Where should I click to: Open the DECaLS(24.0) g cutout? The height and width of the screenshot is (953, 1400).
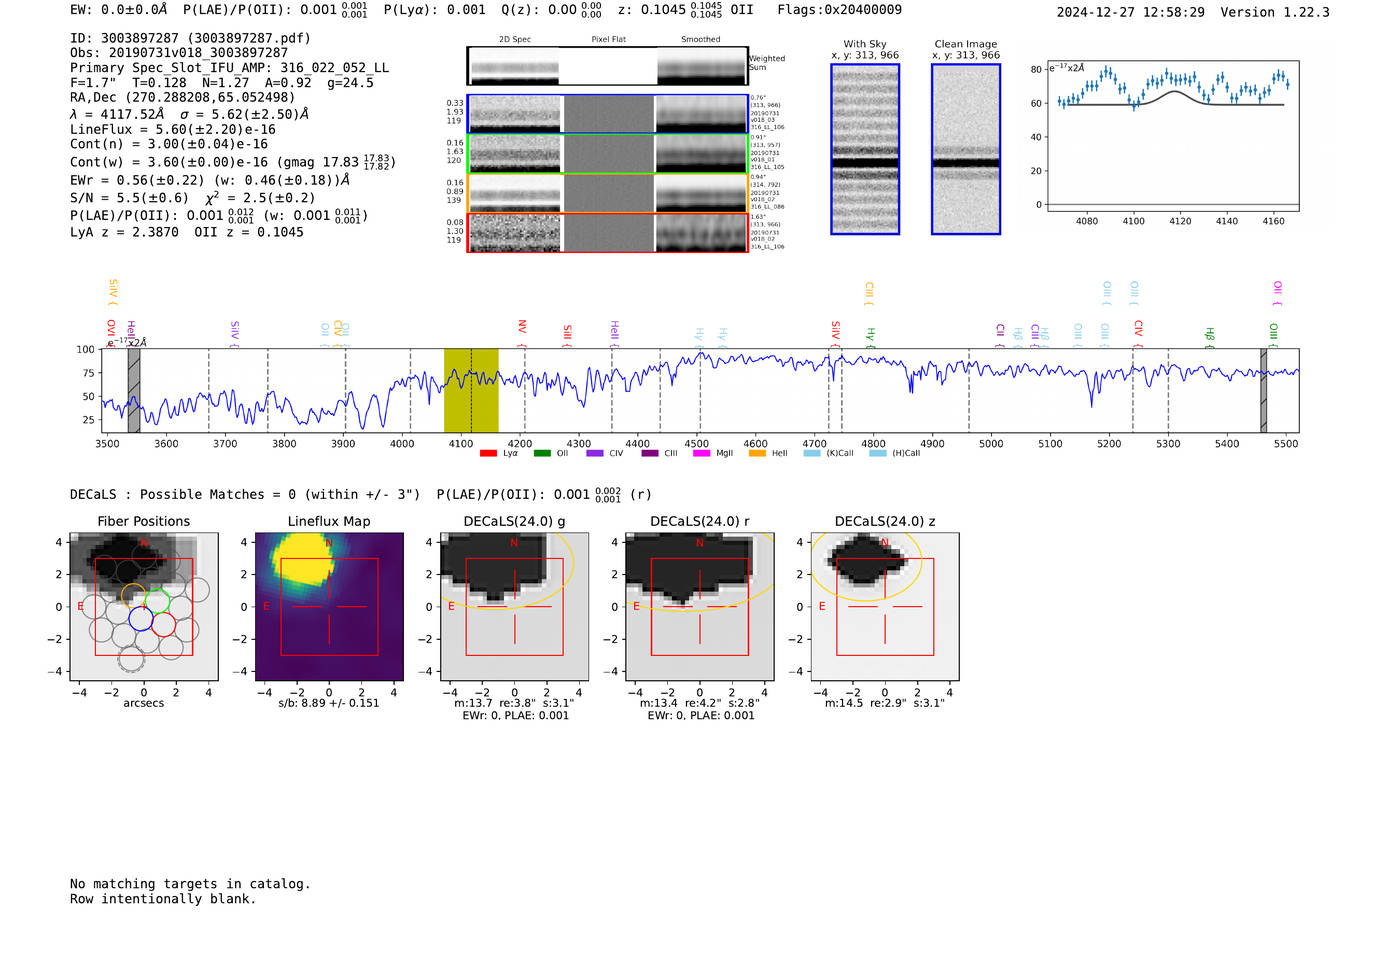[x=515, y=606]
